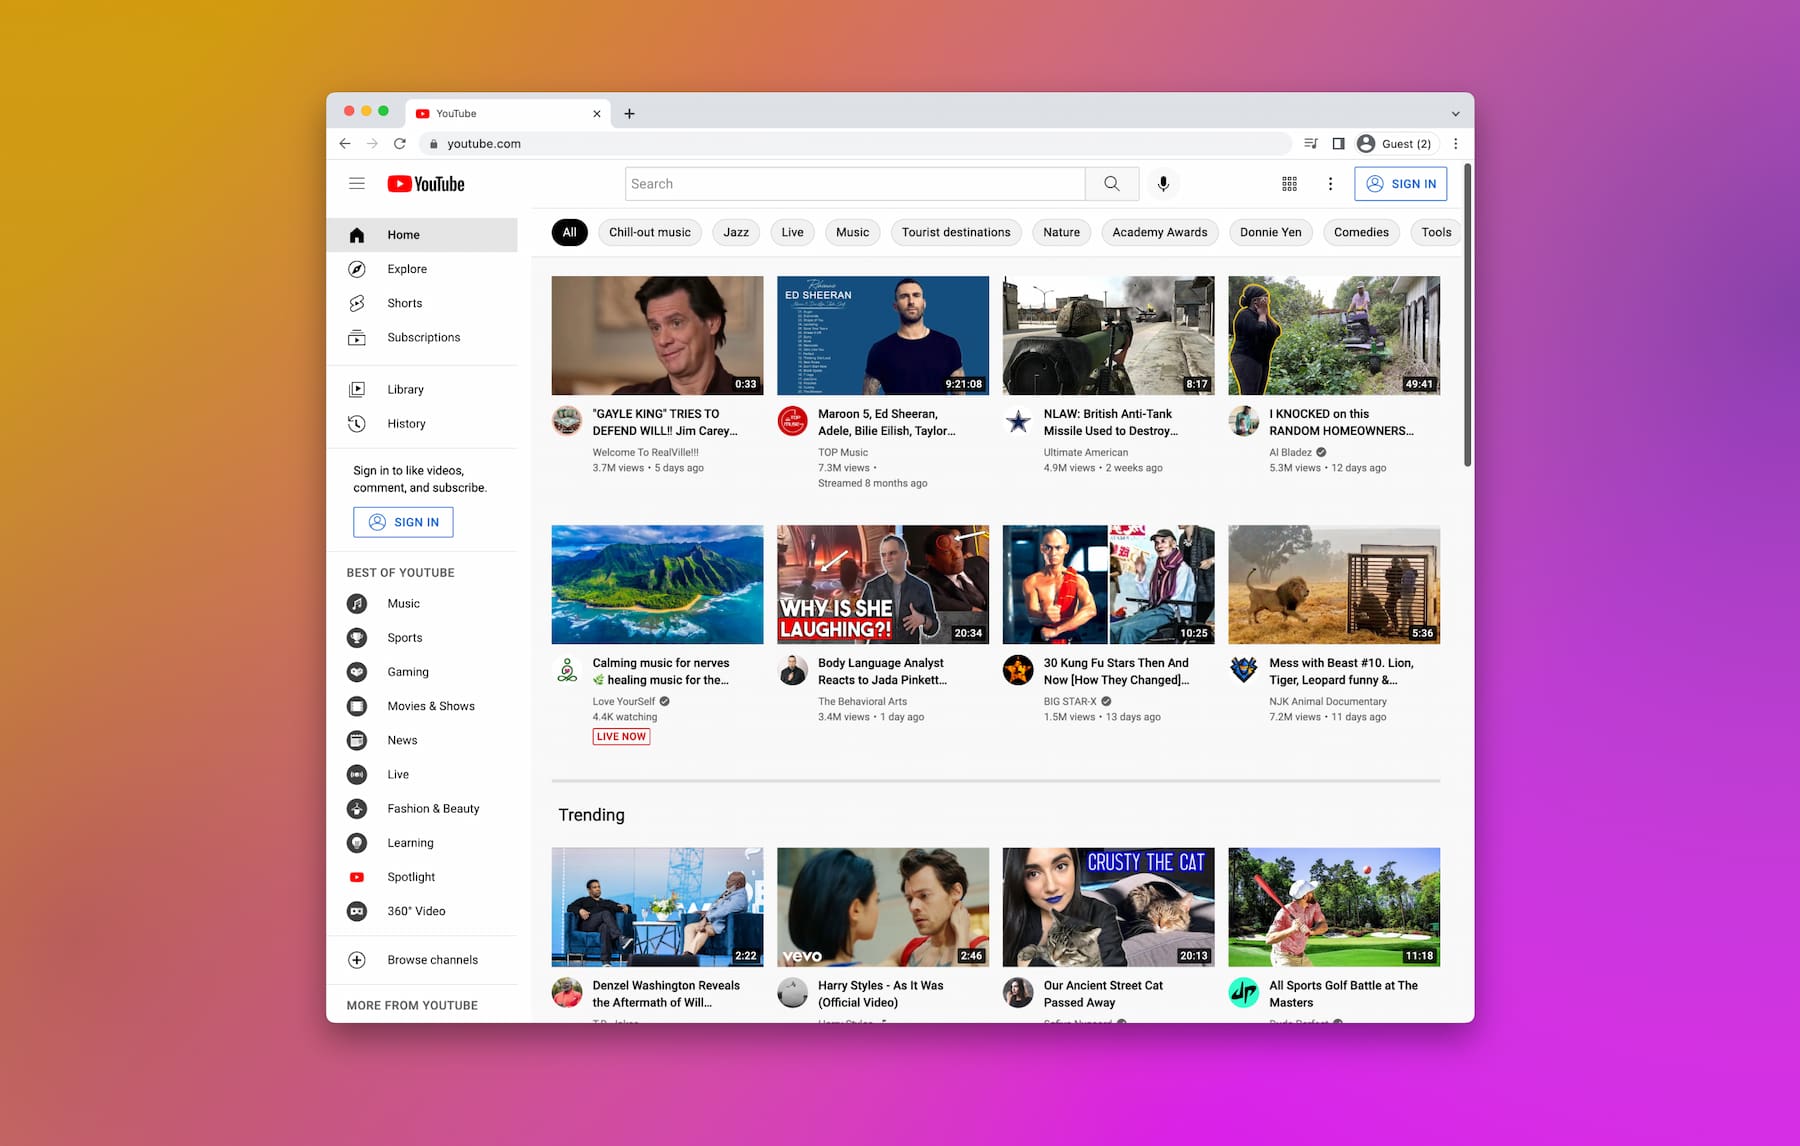Open NLAW Anti-Tank video thumbnail
The width and height of the screenshot is (1800, 1146).
1108,335
